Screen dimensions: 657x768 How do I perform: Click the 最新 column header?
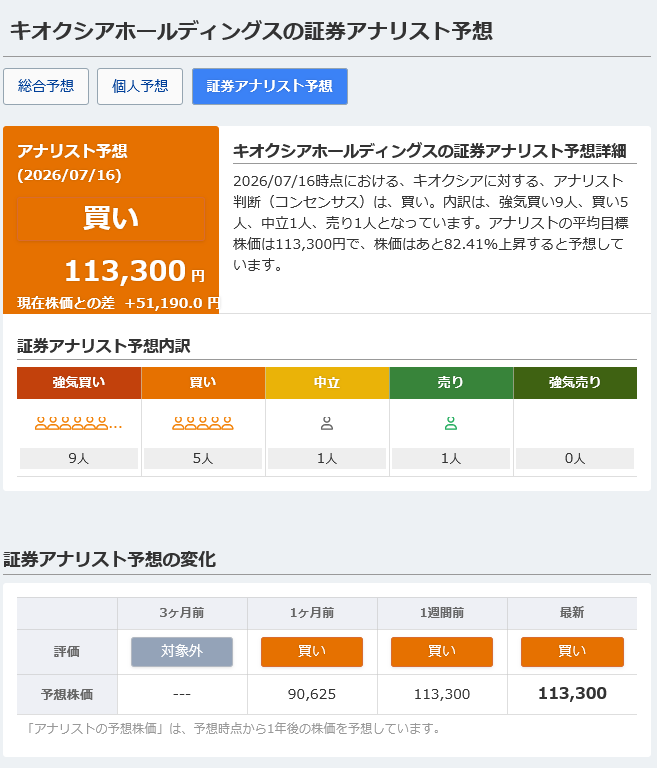[572, 613]
